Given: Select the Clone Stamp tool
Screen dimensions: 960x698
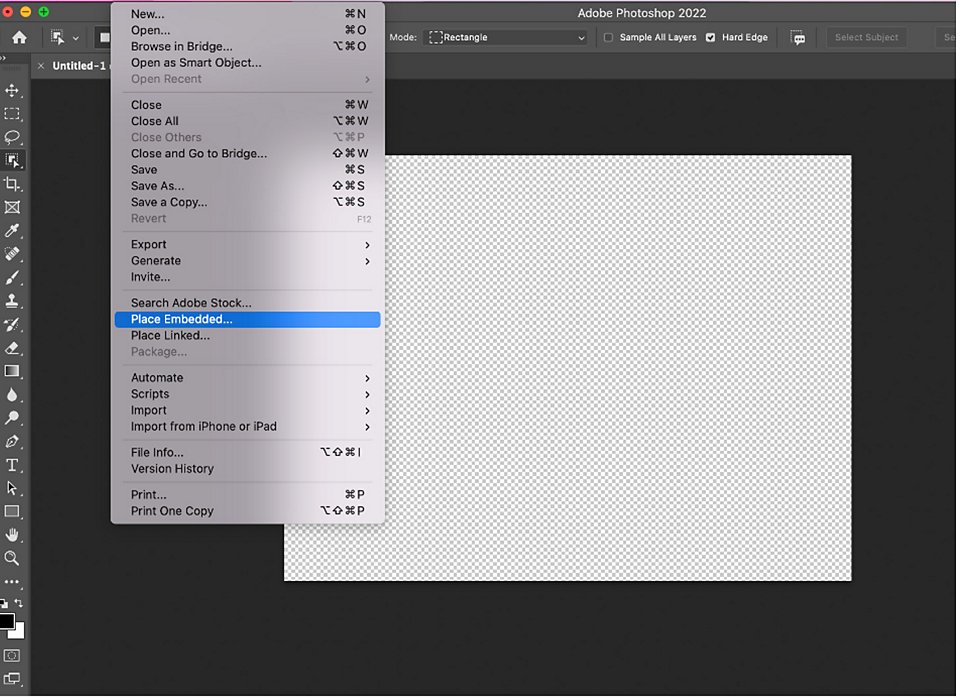Looking at the screenshot, I should 12,301.
